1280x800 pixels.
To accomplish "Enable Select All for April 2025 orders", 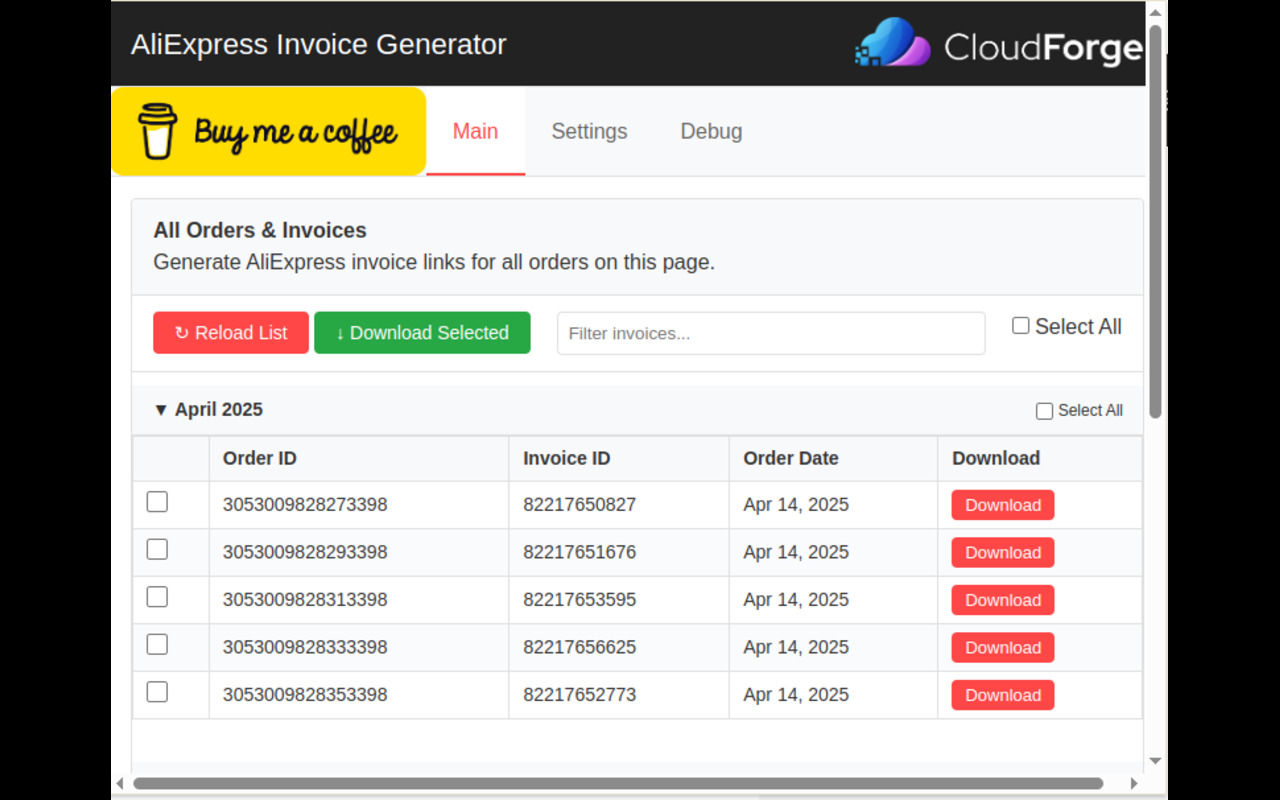I will [x=1044, y=410].
